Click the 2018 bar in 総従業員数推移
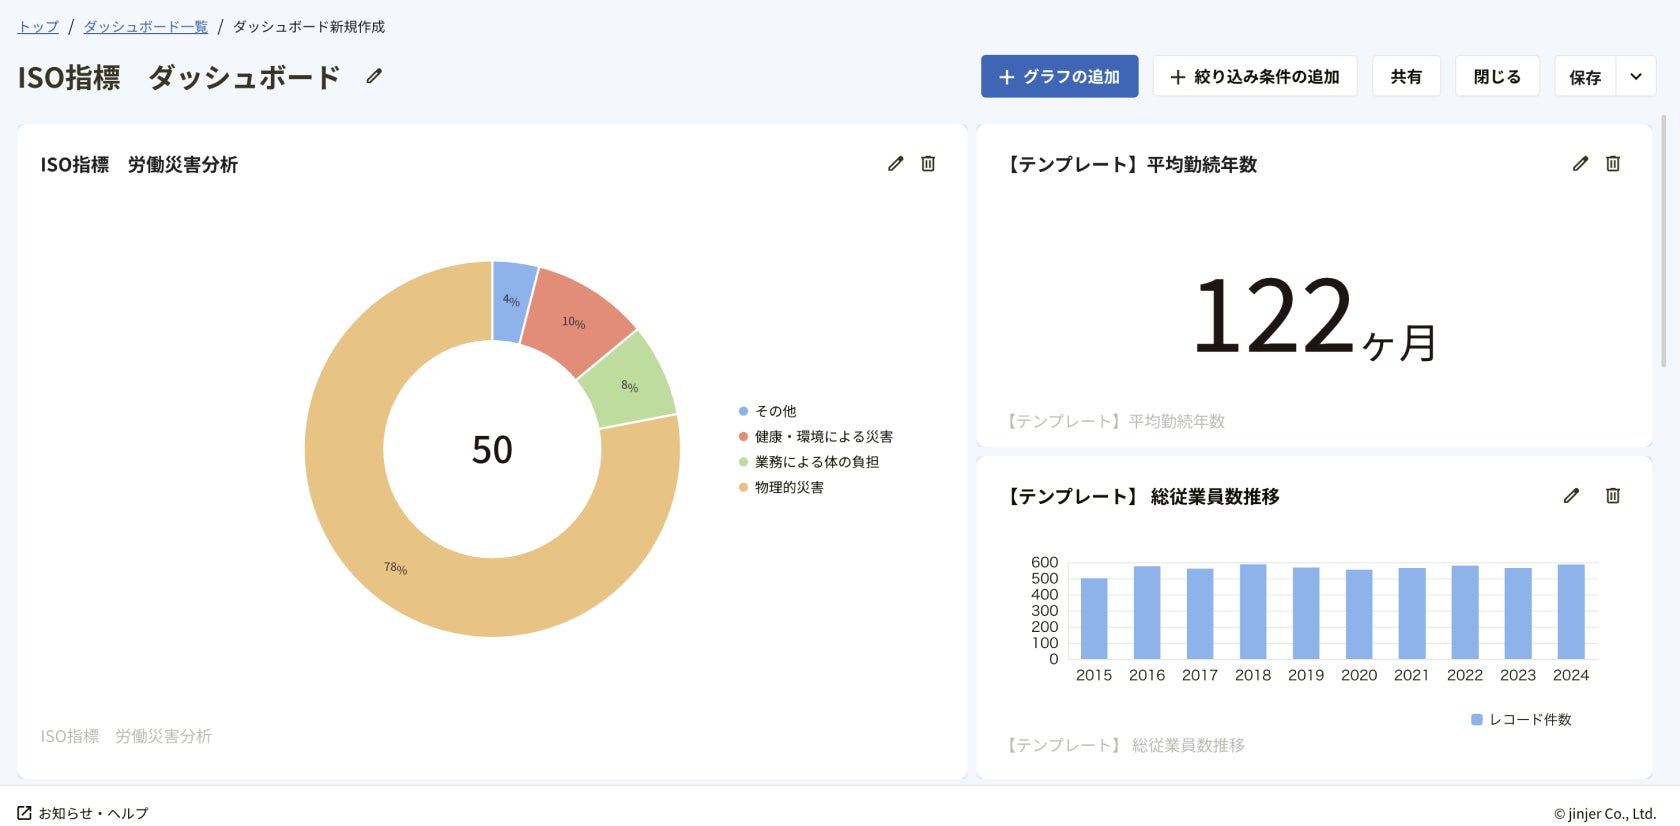The width and height of the screenshot is (1680, 826). [1253, 612]
